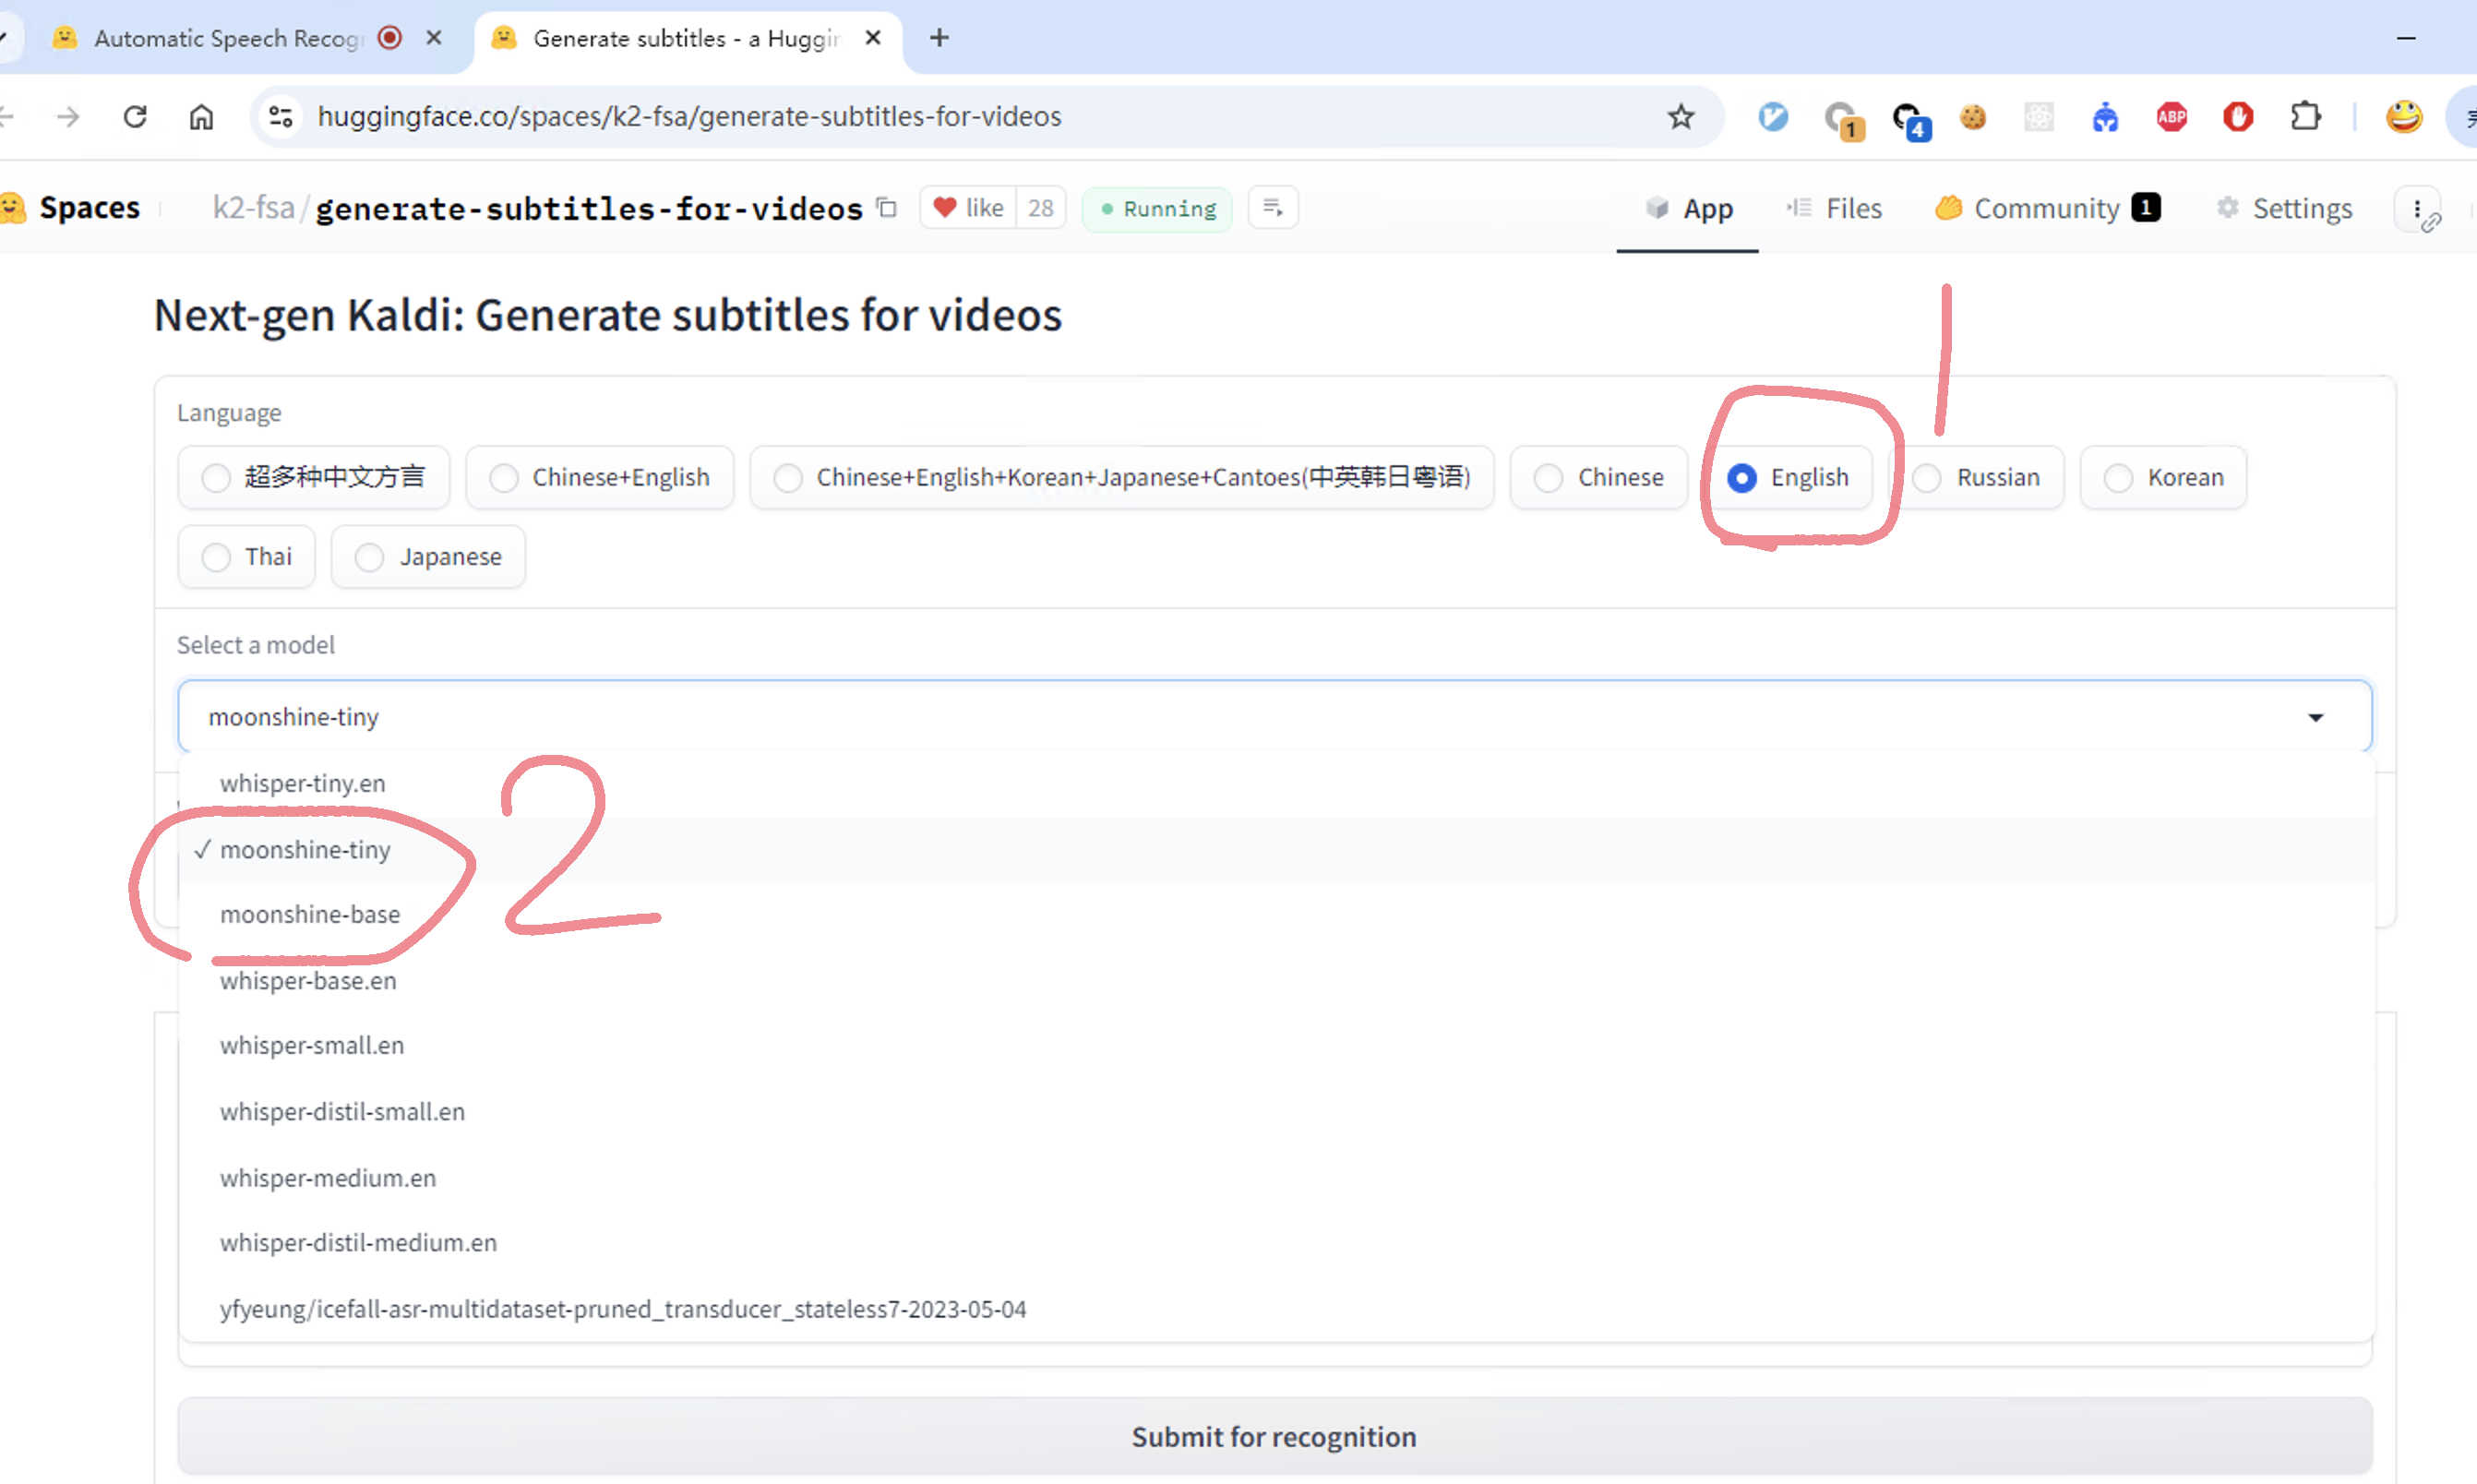Reload the page with the refresh icon
Screen dimensions: 2477x1484
pyautogui.click(x=135, y=117)
